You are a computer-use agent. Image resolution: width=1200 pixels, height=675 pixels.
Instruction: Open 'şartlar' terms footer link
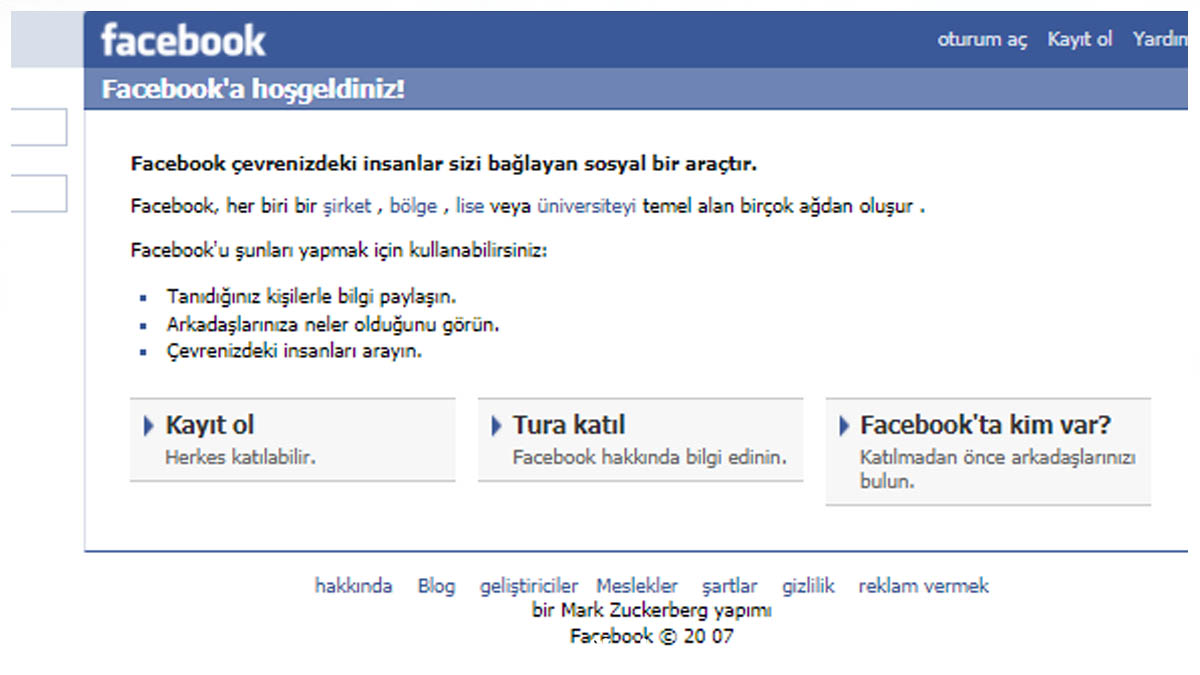(729, 586)
